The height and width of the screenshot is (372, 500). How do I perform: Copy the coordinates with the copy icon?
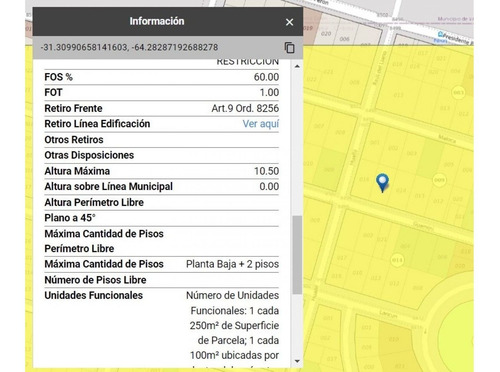pos(289,48)
